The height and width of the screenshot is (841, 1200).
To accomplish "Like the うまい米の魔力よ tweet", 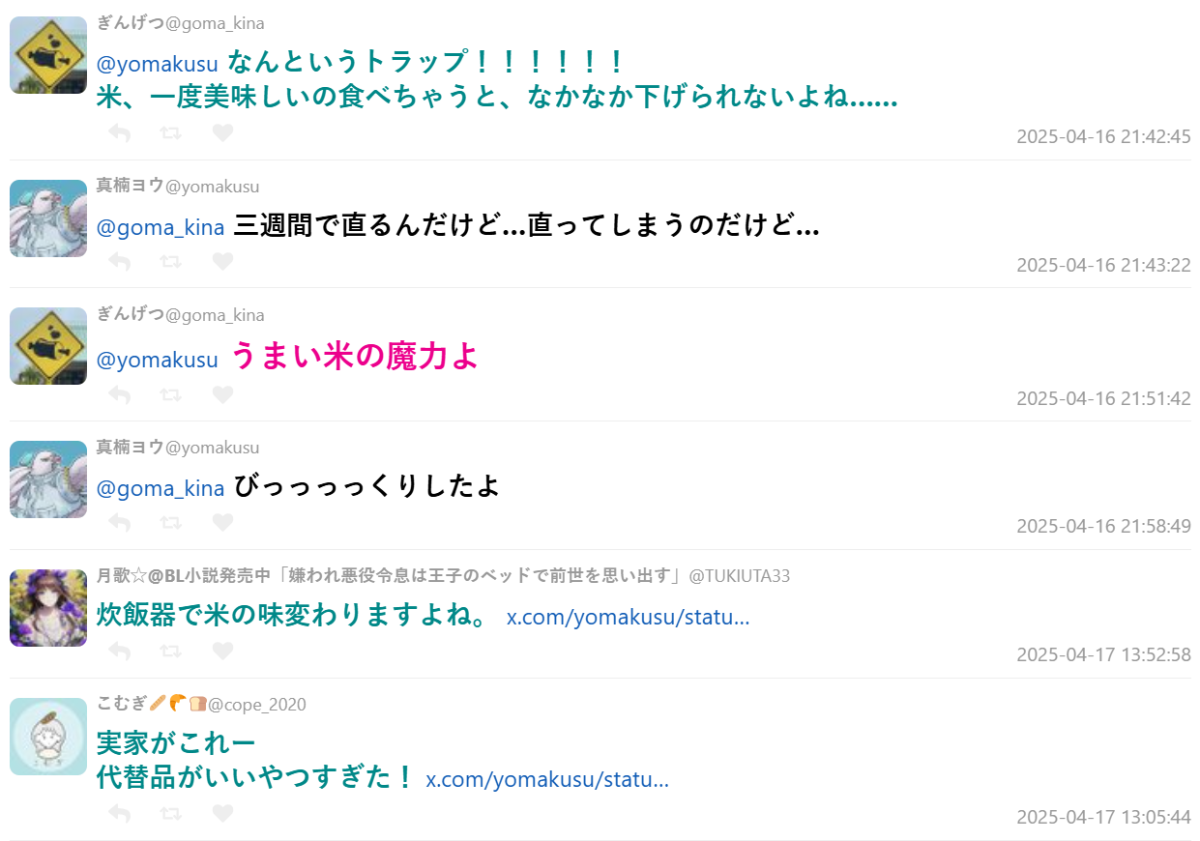I will 223,394.
